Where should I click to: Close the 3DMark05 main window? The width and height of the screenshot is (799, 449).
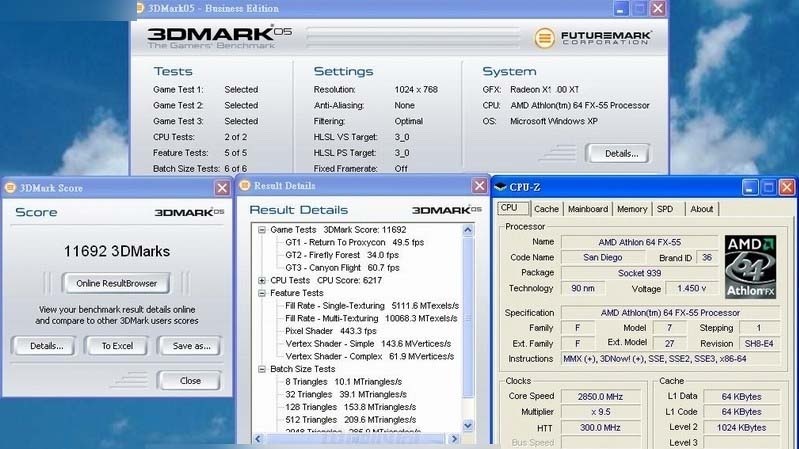[658, 8]
